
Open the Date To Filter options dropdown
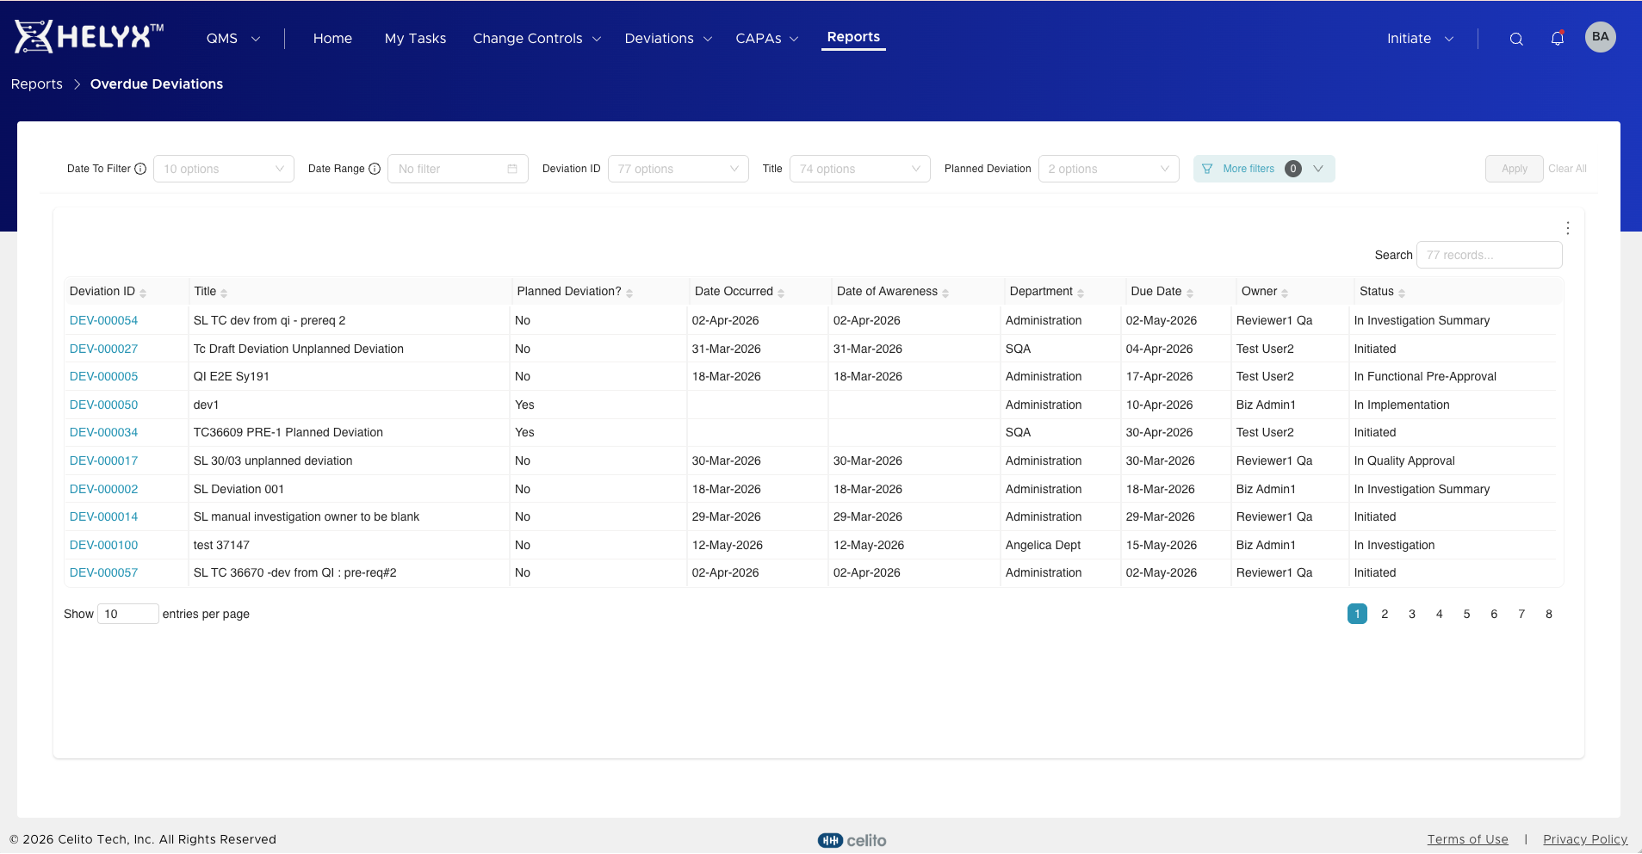point(223,169)
